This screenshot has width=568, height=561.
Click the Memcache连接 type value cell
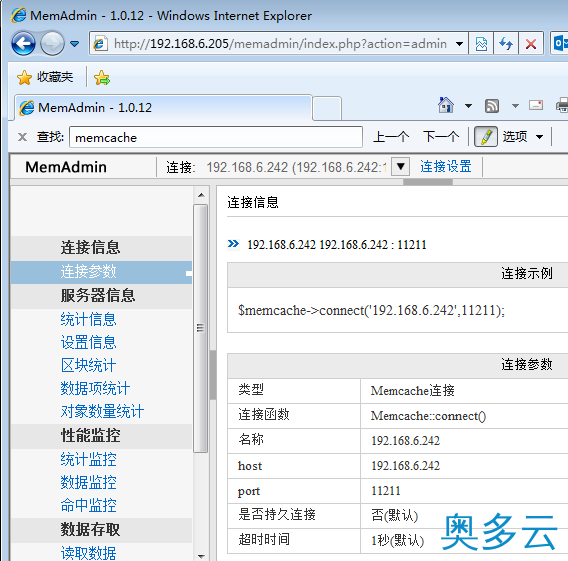[x=413, y=391]
